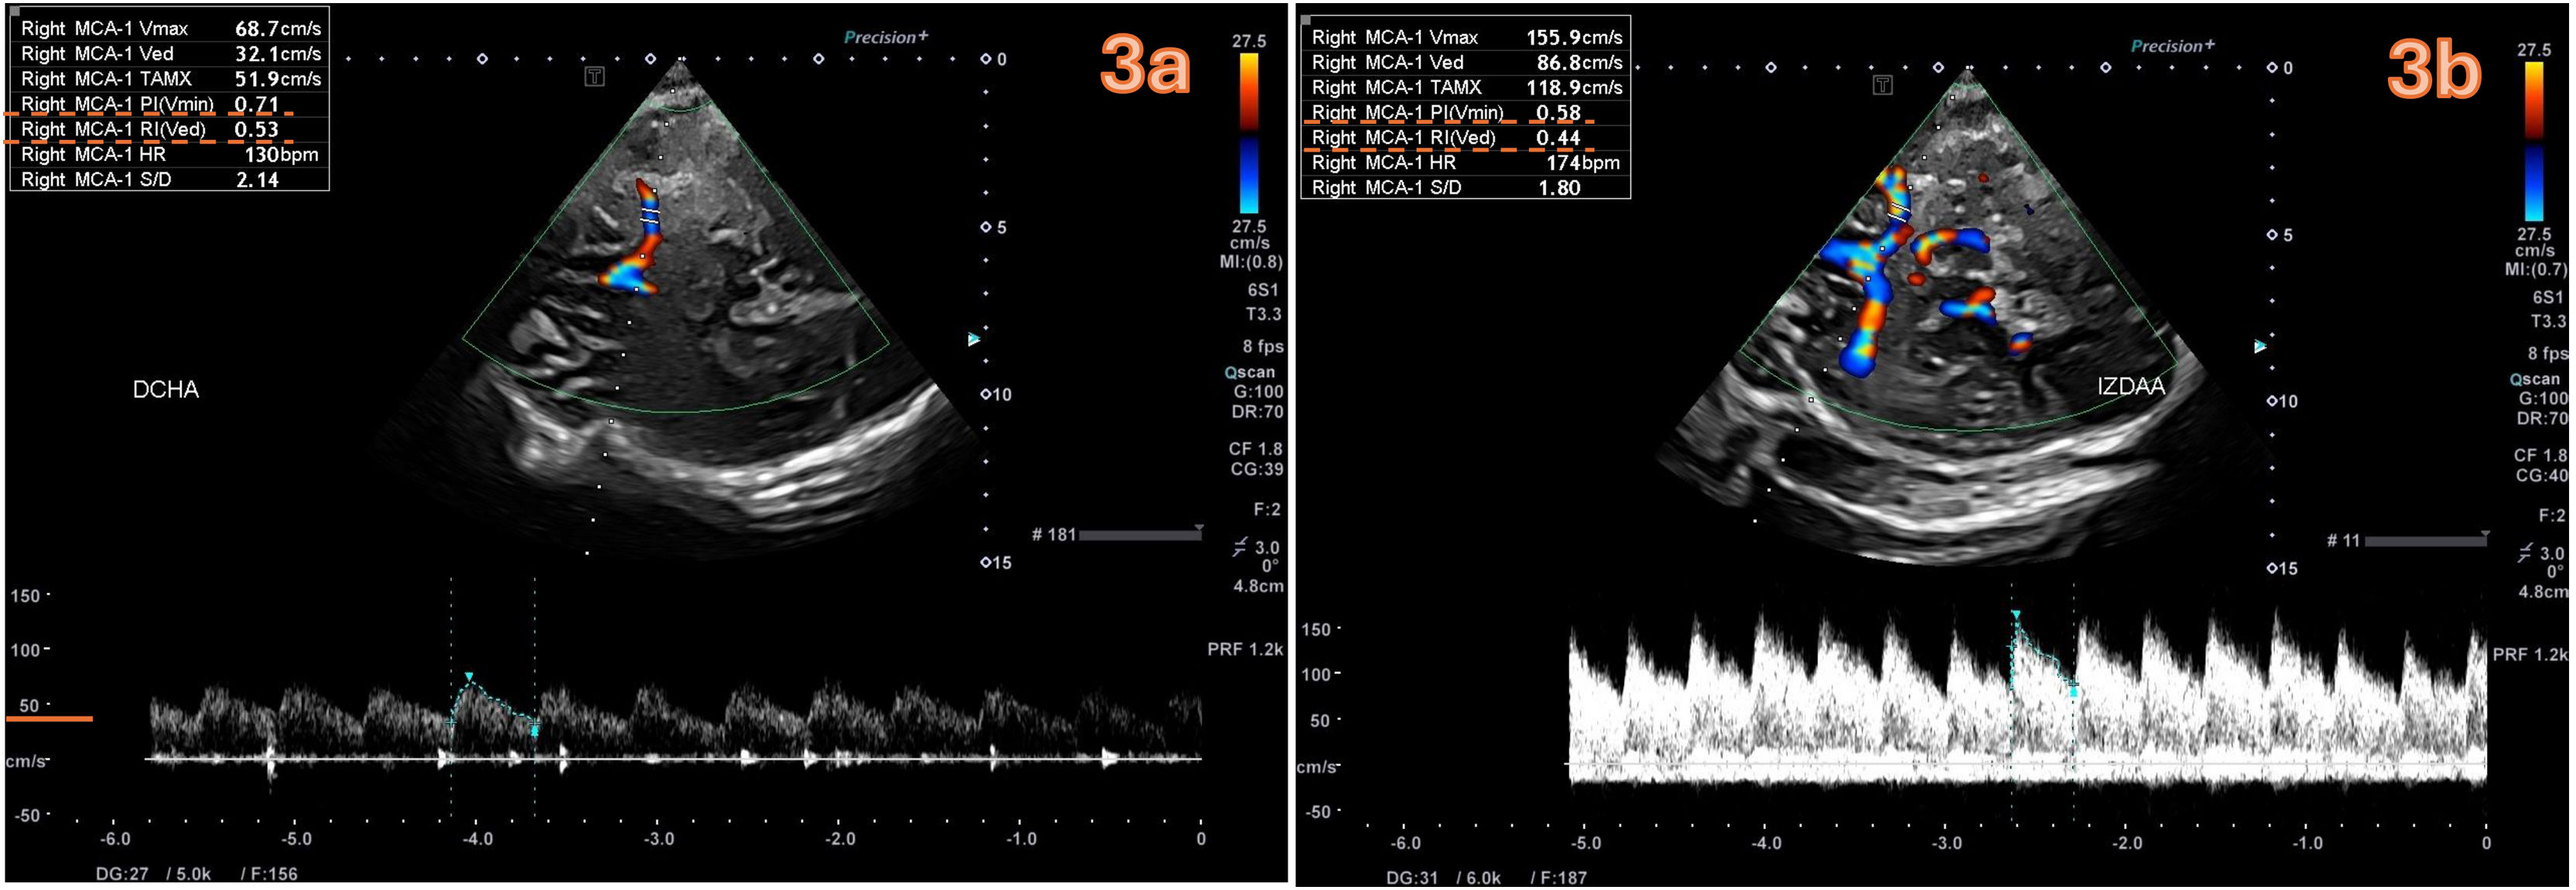2576x890 pixels.
Task: Click the cyan focus arrow beside panel 3a depth scale
Action: click(x=973, y=340)
